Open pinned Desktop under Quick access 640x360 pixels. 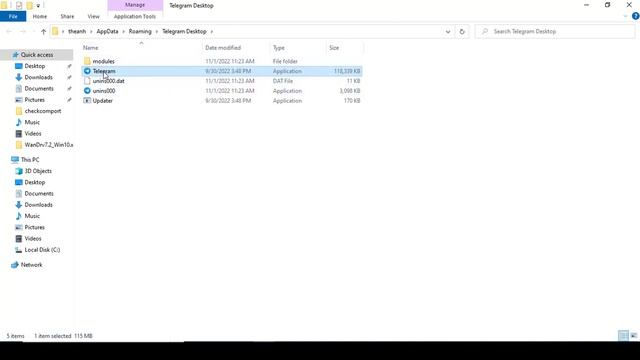[x=35, y=66]
